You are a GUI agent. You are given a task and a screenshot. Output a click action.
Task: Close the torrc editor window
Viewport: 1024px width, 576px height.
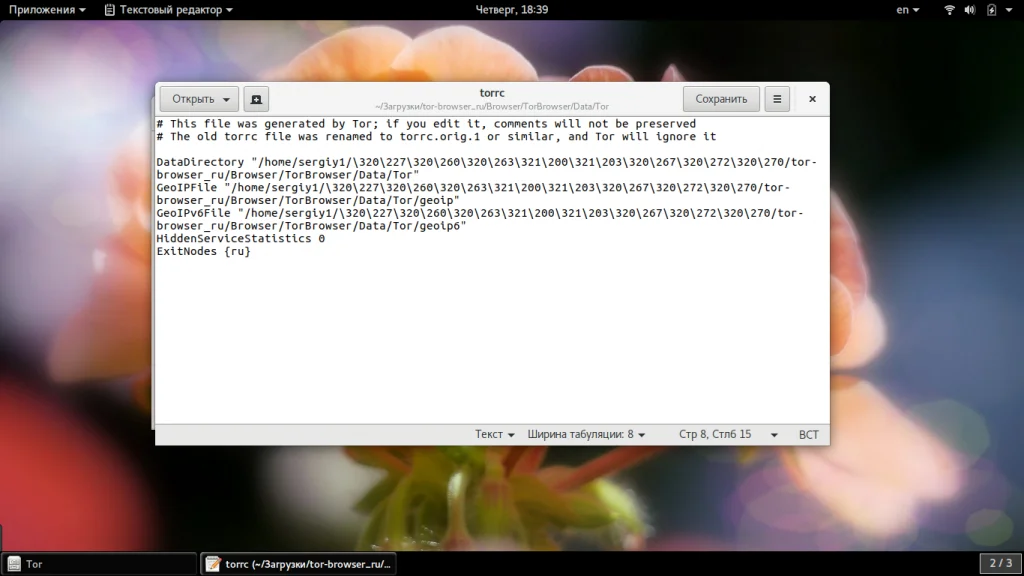point(812,99)
